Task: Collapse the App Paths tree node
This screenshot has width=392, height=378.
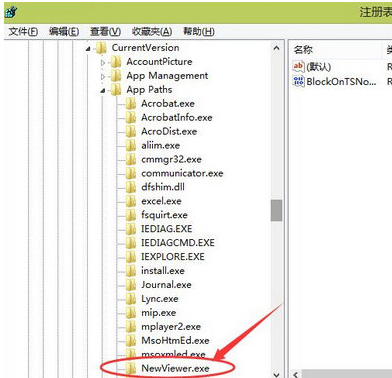Action: (103, 91)
